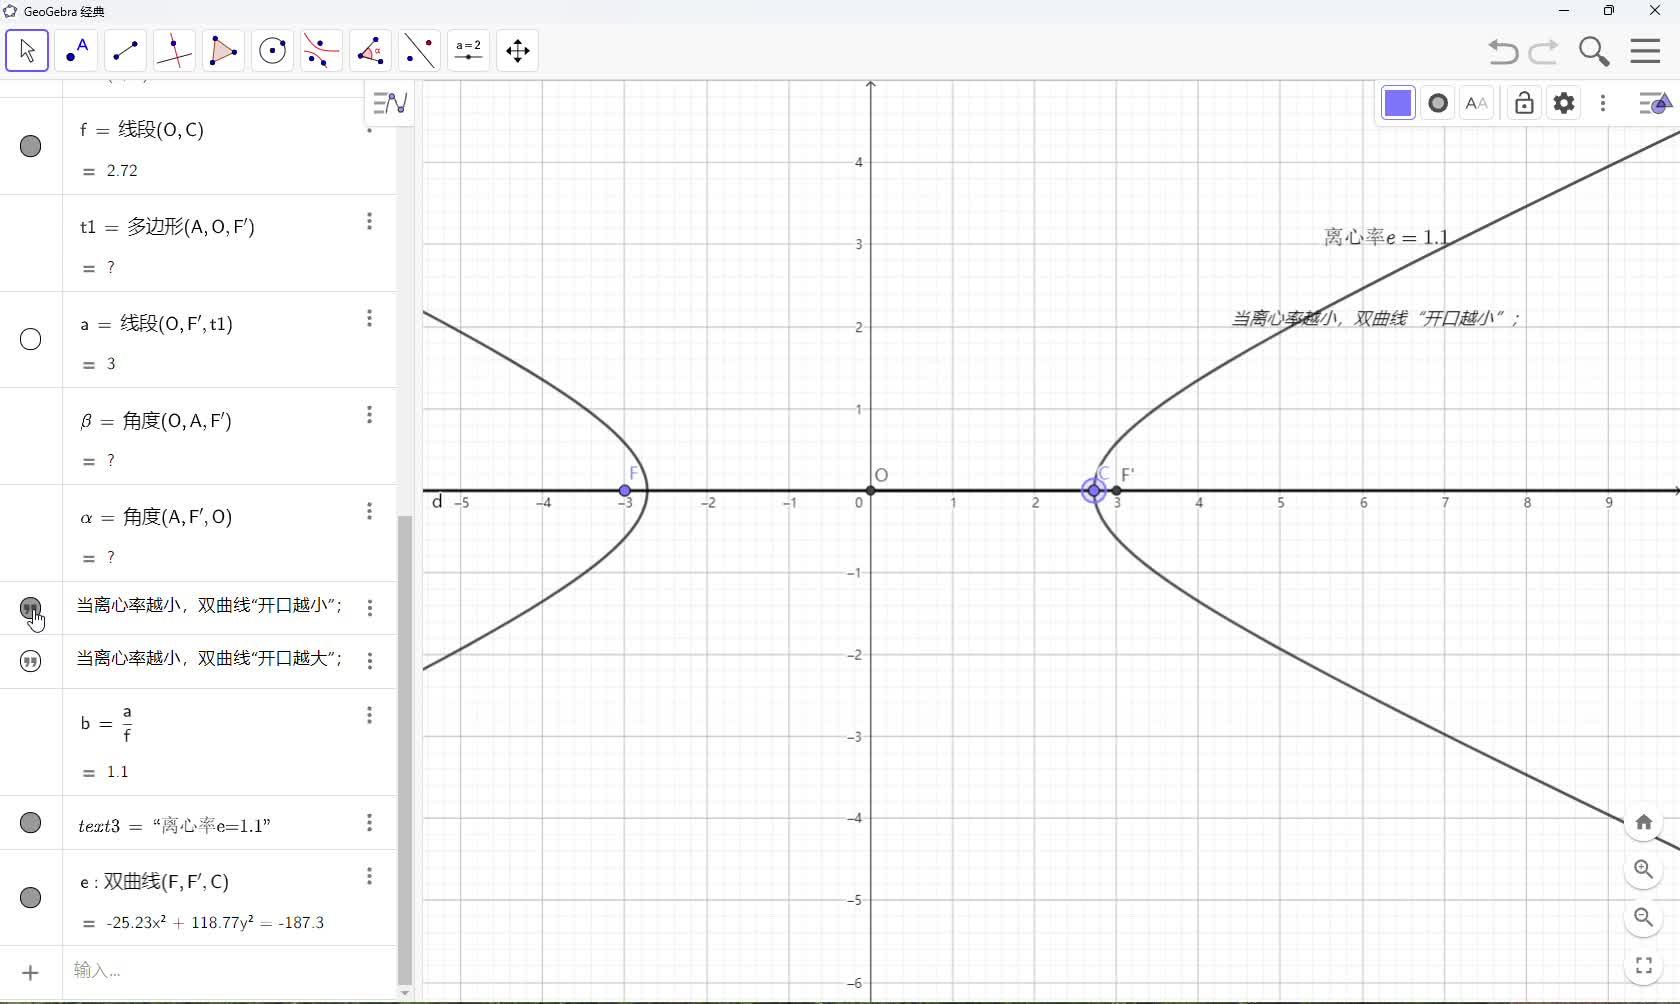Select the Move arrow tool
1680x1004 pixels.
click(27, 51)
